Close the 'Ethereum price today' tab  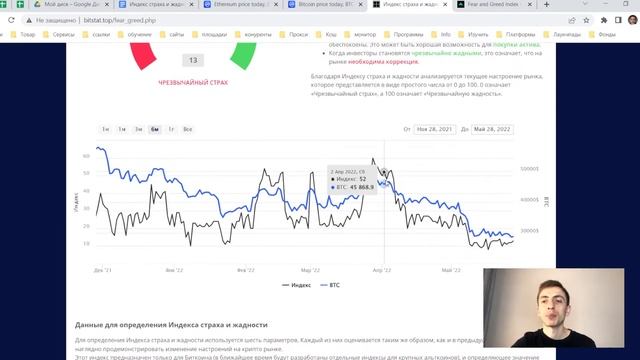pyautogui.click(x=276, y=4)
